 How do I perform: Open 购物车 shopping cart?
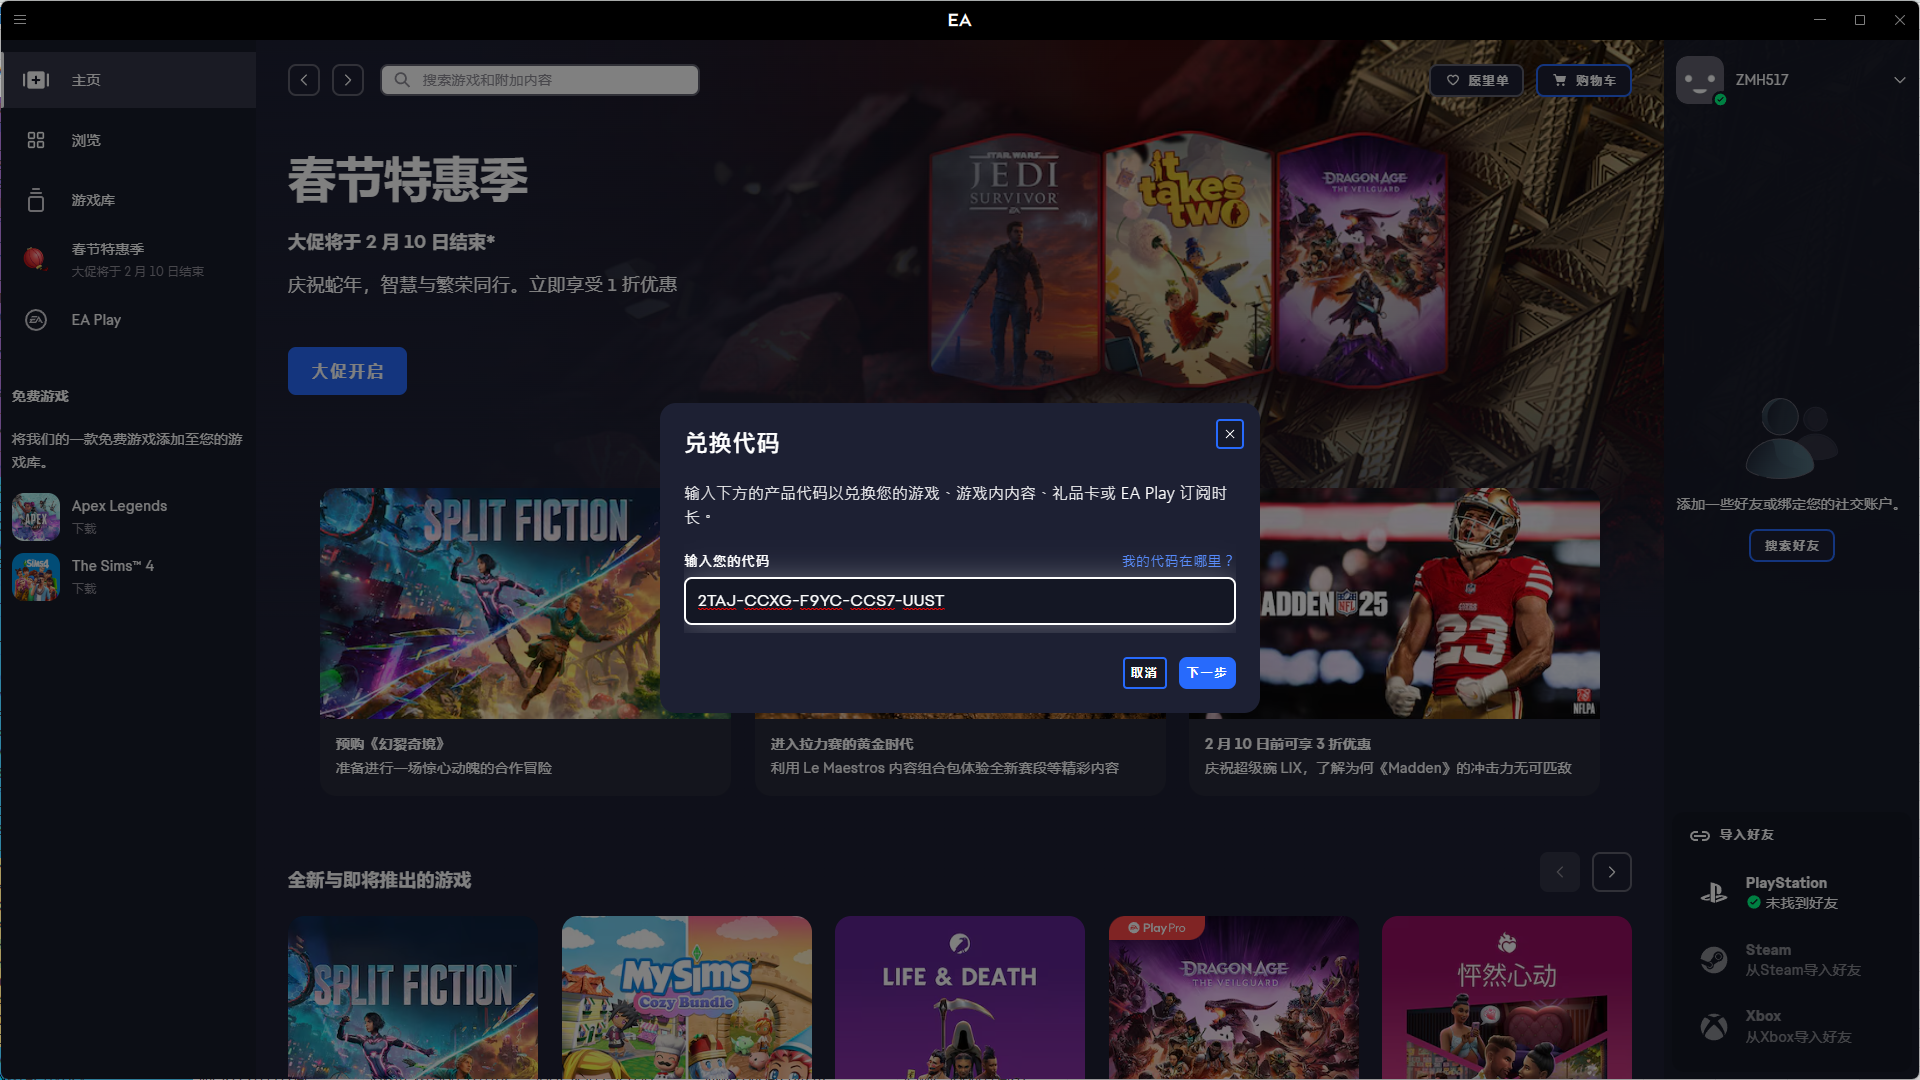click(1584, 80)
